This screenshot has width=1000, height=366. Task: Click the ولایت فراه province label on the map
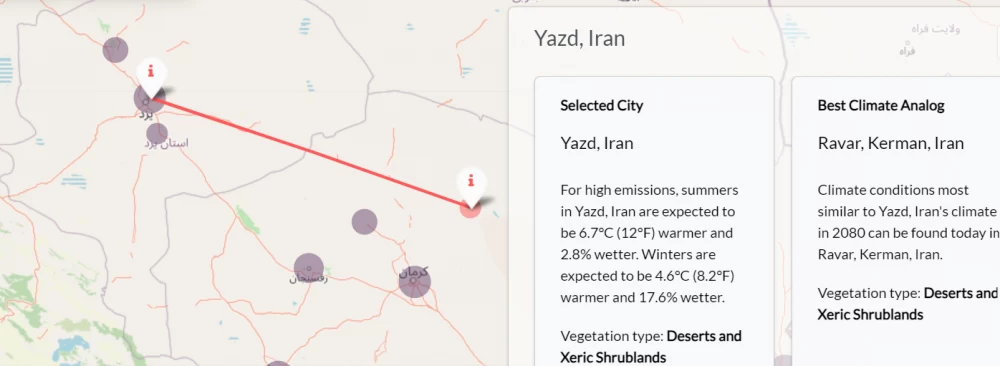point(936,29)
